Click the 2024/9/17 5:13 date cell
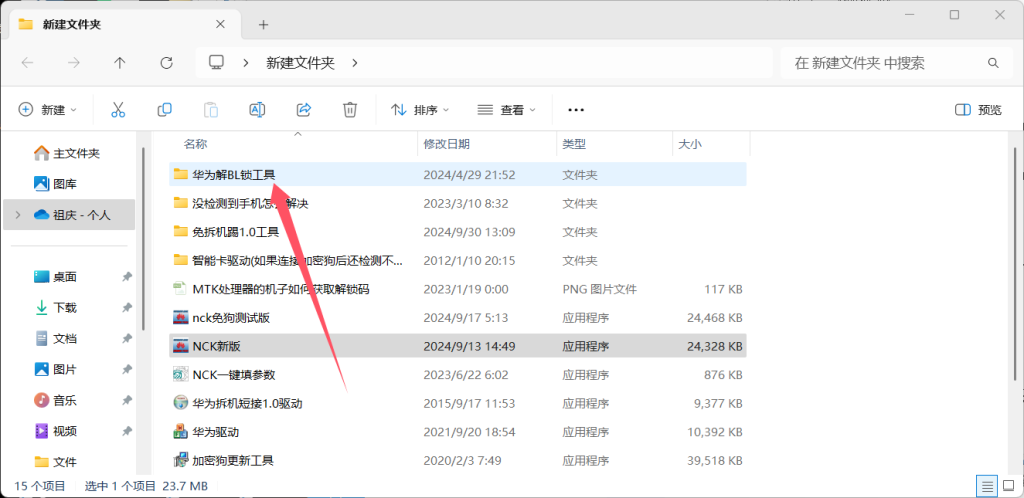This screenshot has width=1024, height=498. [x=466, y=318]
